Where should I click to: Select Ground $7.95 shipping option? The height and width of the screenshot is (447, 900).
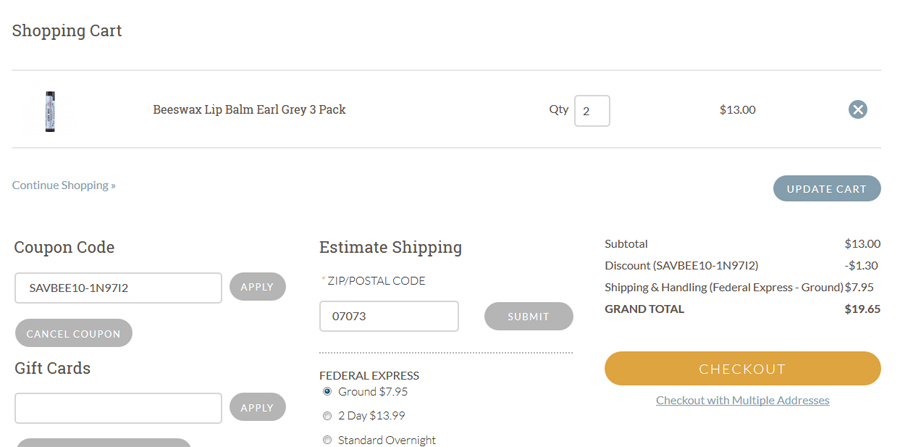point(327,391)
